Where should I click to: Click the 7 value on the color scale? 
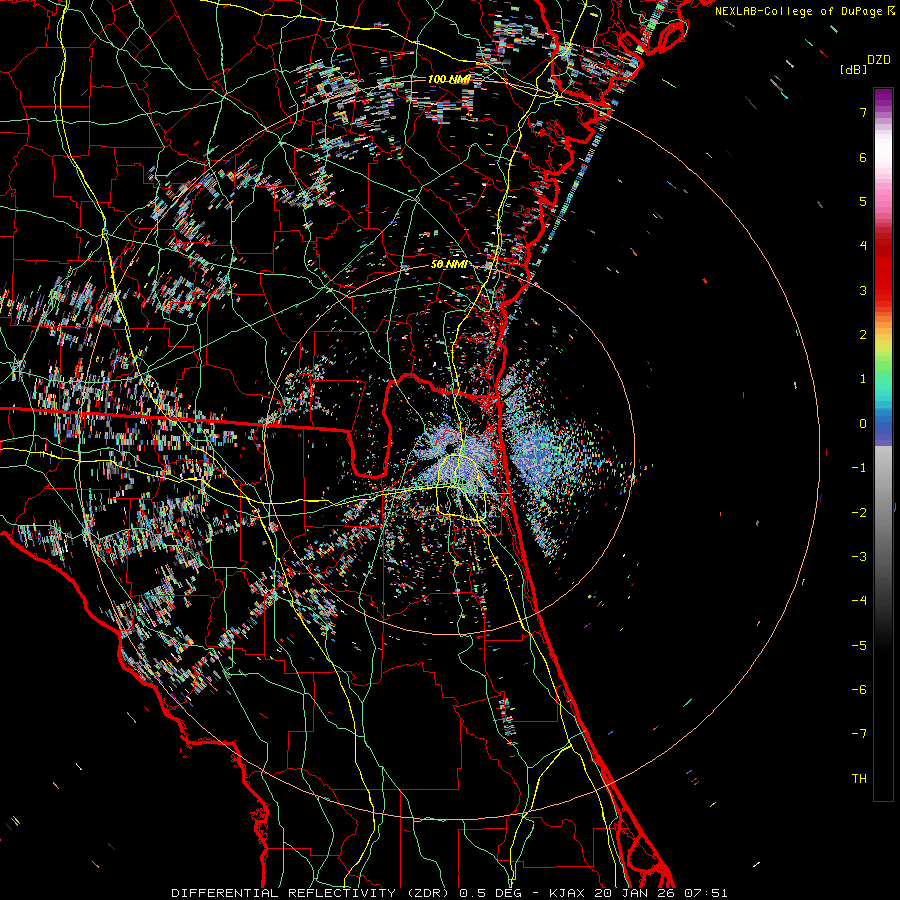[863, 112]
